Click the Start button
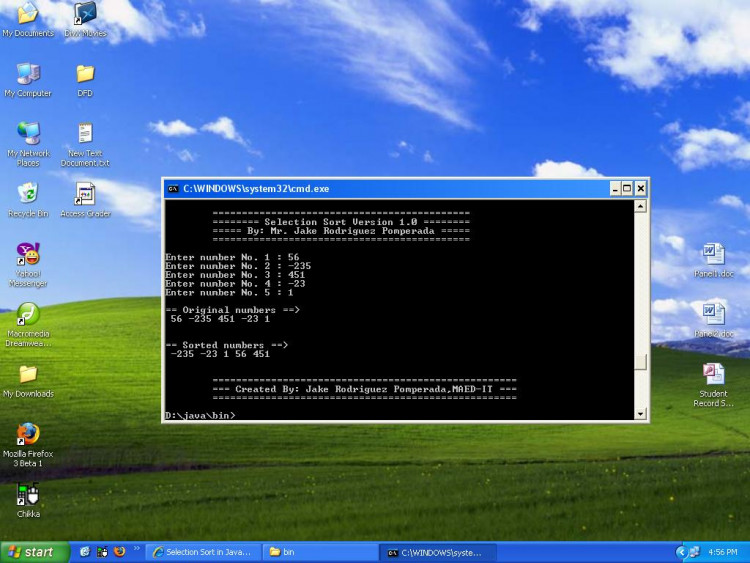This screenshot has width=750, height=563. point(34,552)
